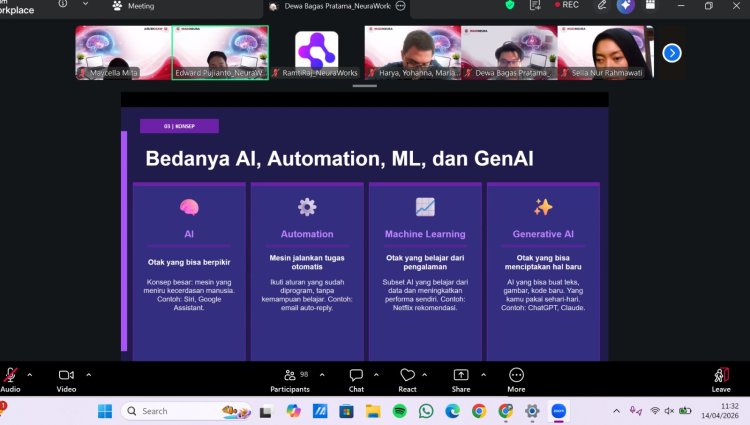Click the taskbar Search box

187,411
